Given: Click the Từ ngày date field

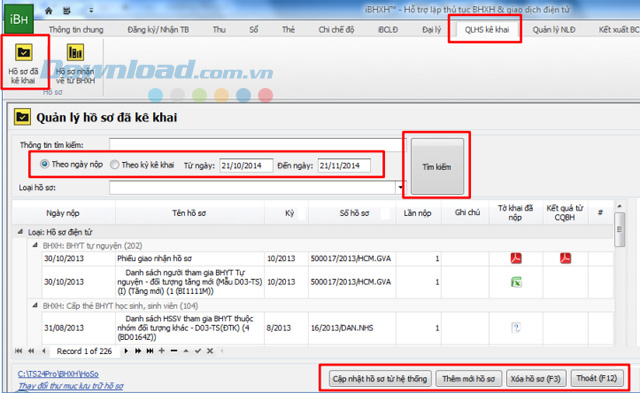Looking at the screenshot, I should tap(246, 165).
